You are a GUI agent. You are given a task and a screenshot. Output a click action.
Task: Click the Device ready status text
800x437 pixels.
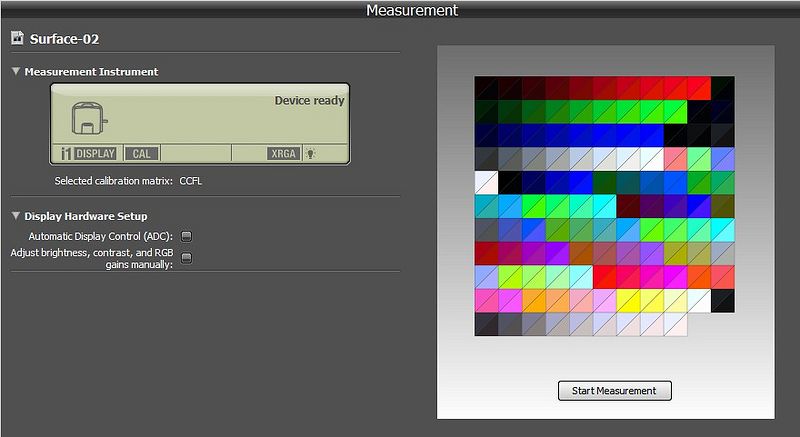(x=309, y=100)
